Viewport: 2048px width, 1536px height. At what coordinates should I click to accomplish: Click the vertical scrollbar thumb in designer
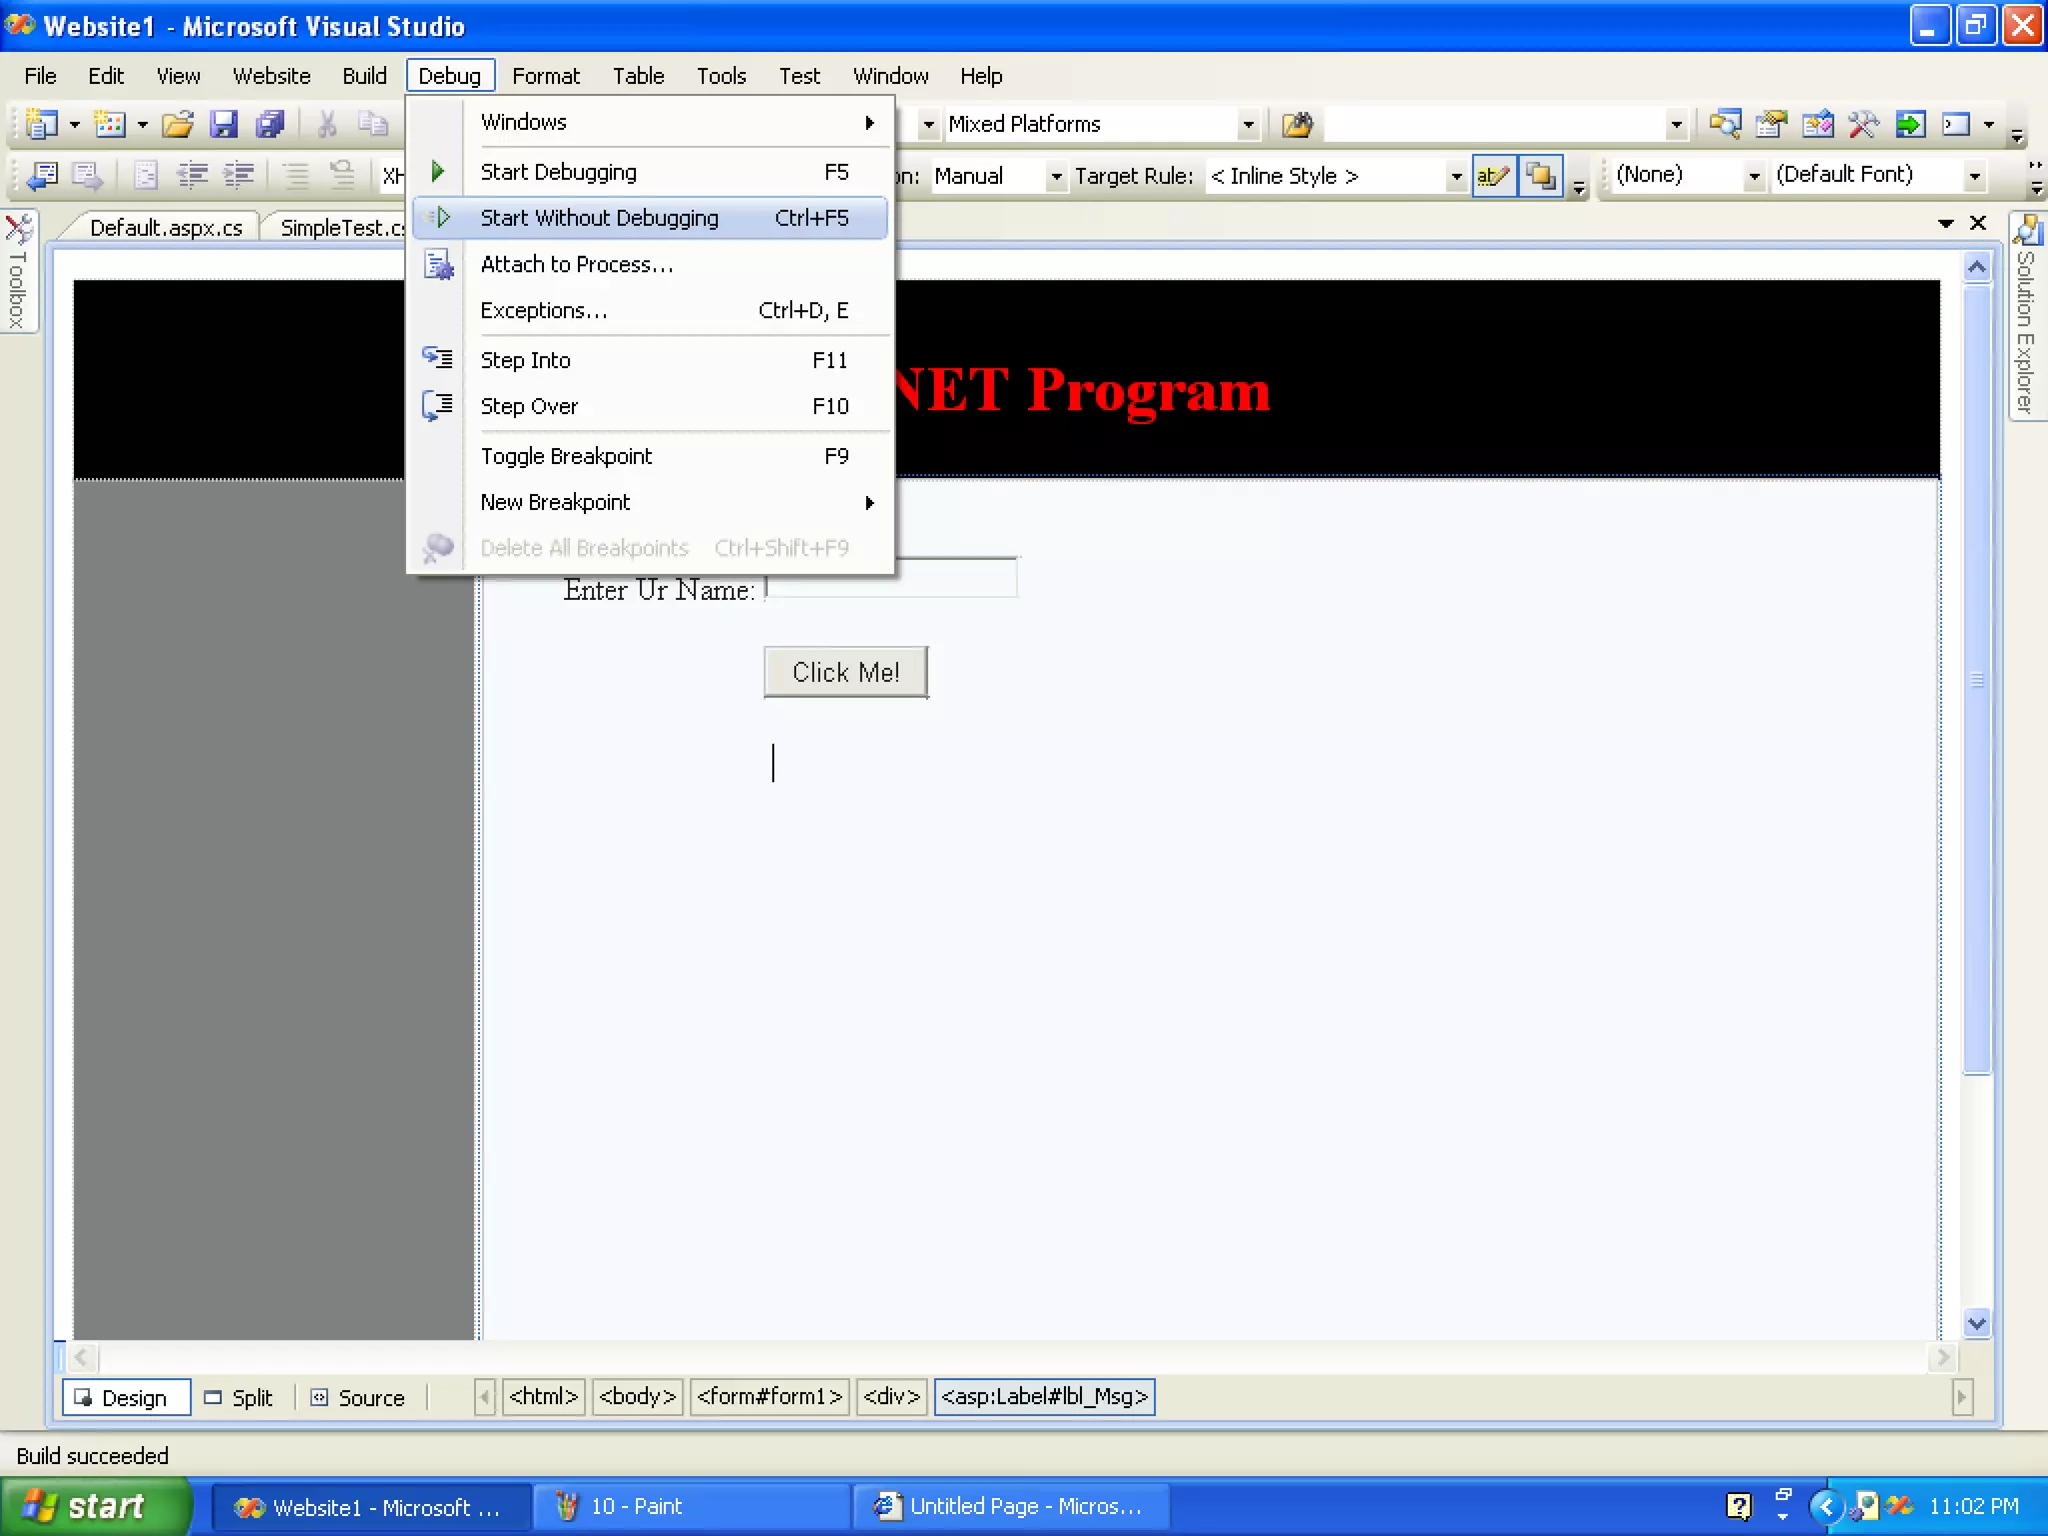1977,680
